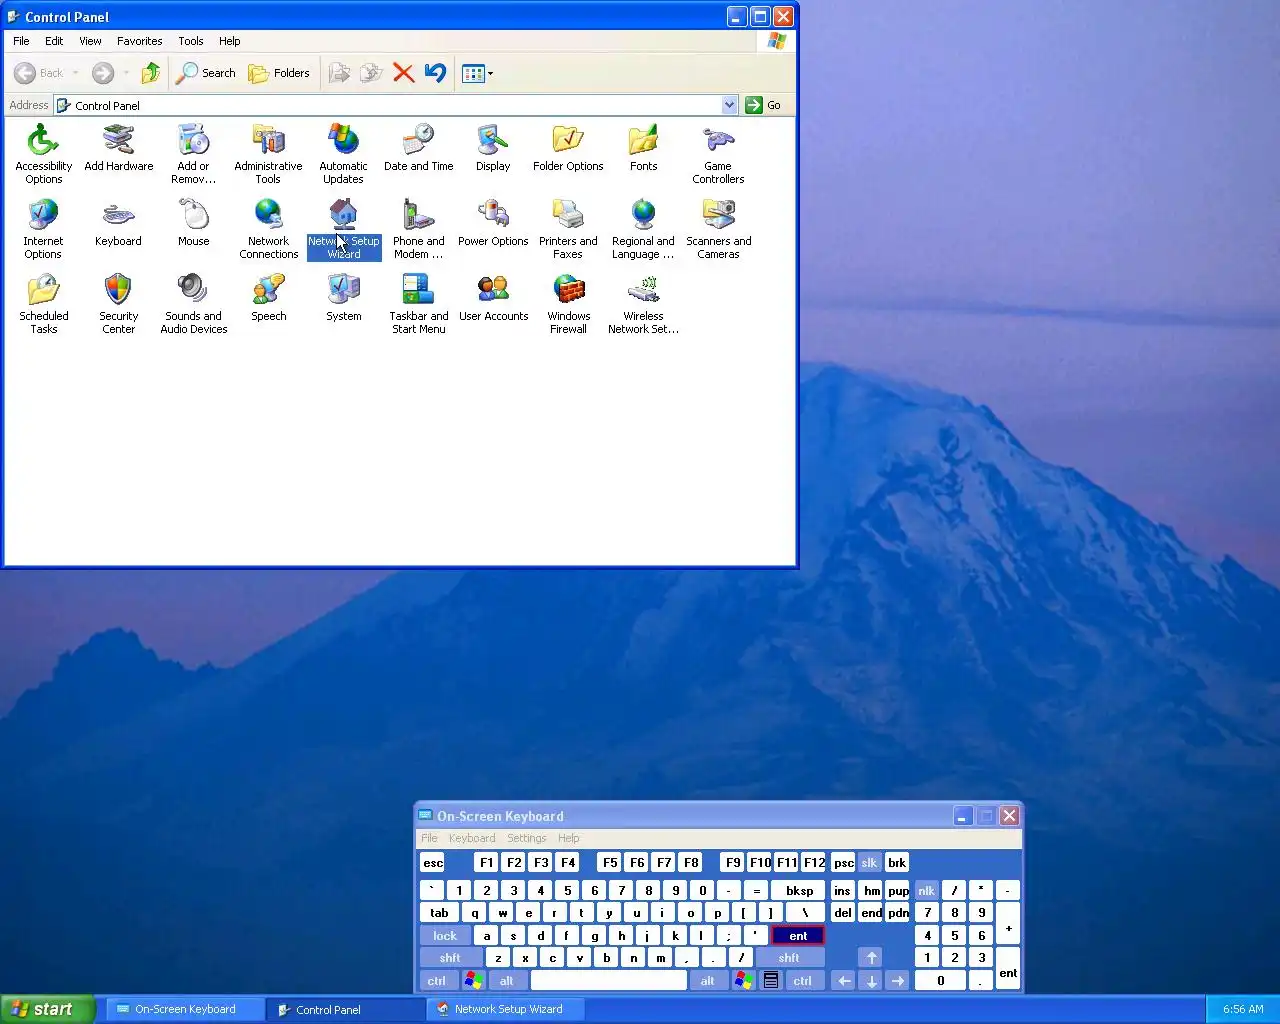Select Network Connections icon
The width and height of the screenshot is (1280, 1024).
pos(268,228)
